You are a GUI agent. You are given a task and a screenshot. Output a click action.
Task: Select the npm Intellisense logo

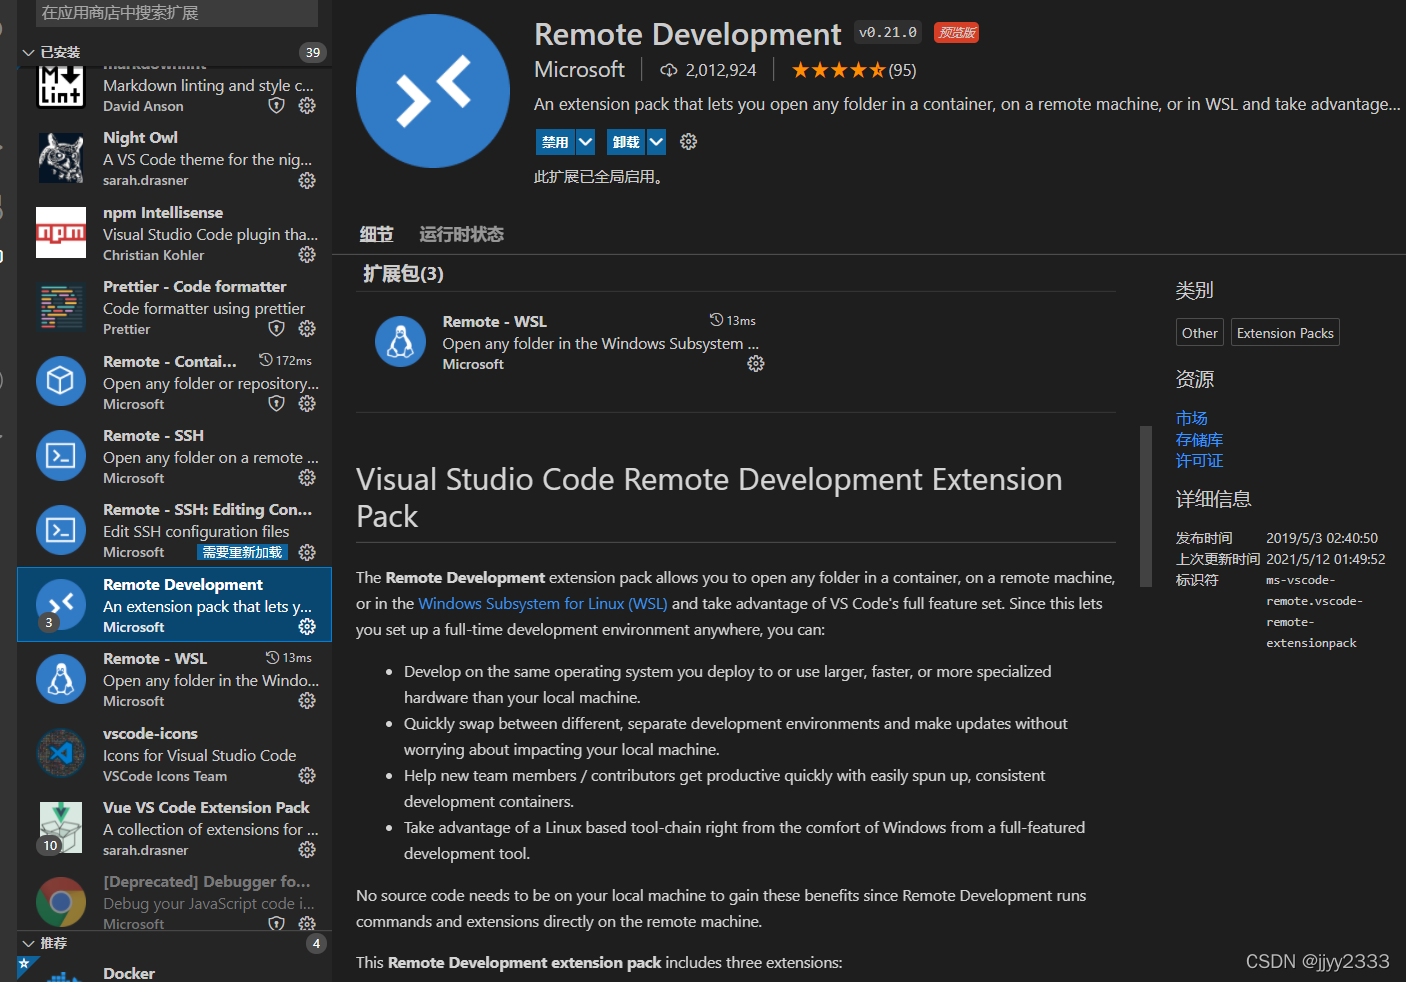pyautogui.click(x=61, y=232)
